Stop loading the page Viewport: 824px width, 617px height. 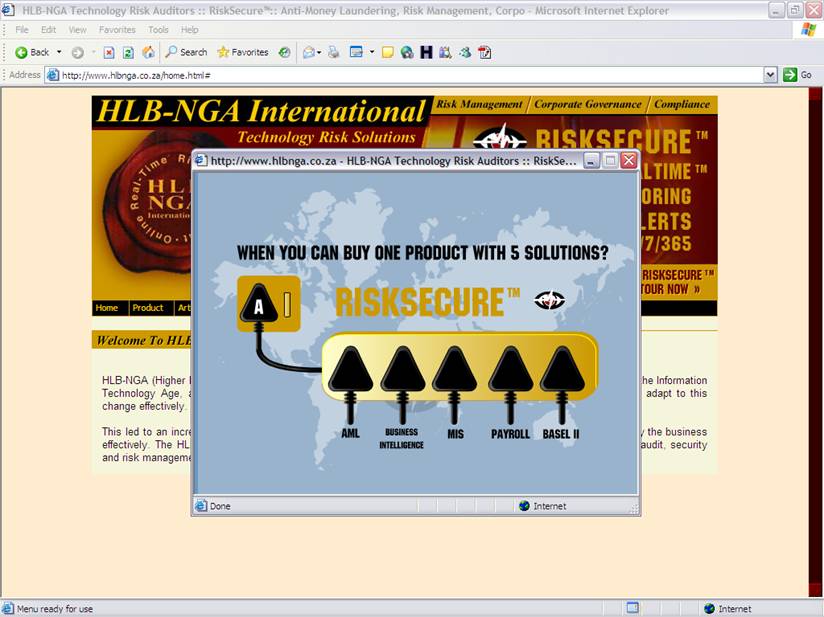[x=109, y=52]
